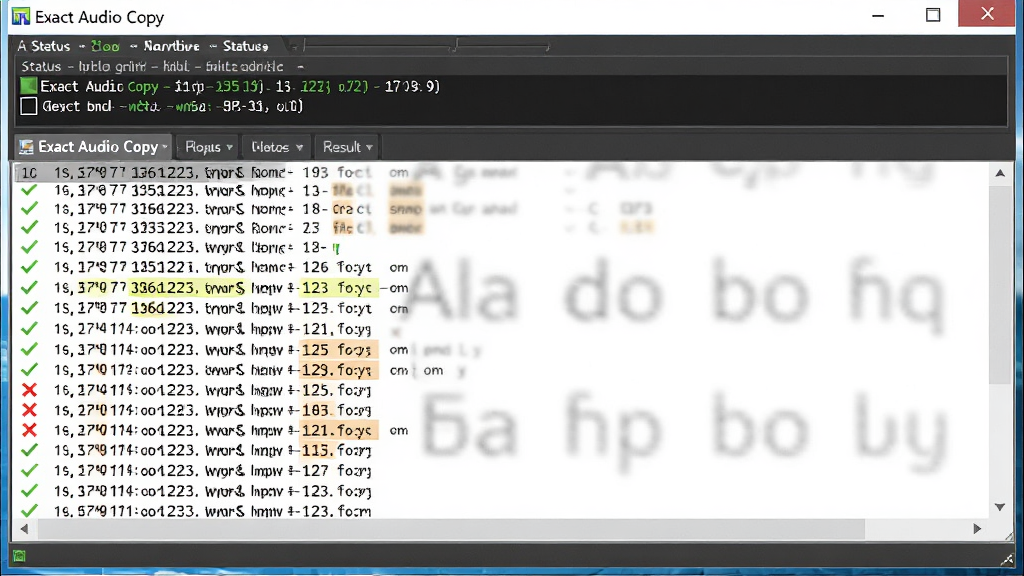Click the horizontal scrollbar thumb
Image resolution: width=1024 pixels, height=576 pixels.
point(451,529)
